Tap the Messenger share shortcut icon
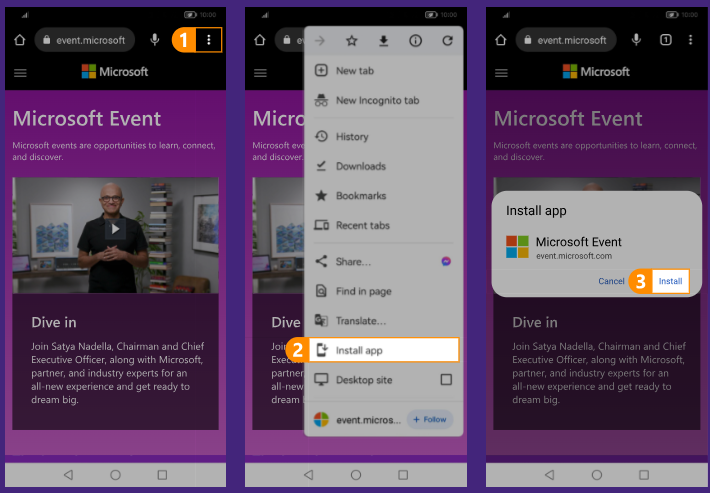Image resolution: width=710 pixels, height=493 pixels. (x=446, y=261)
